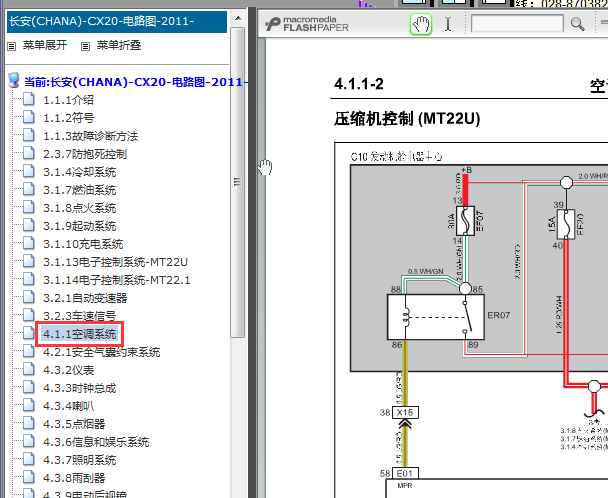608x498 pixels.
Task: Open 4.3.3时钟总成 page
Action: 79,388
